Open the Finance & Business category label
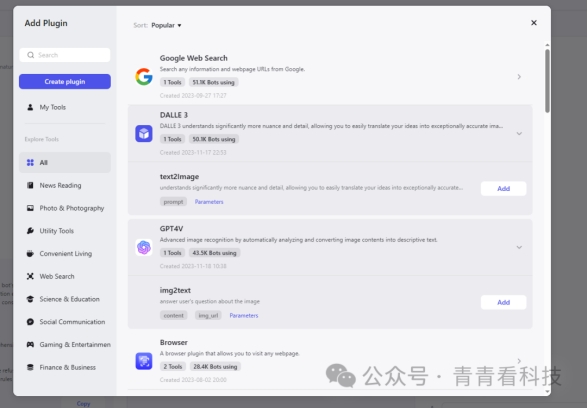The height and width of the screenshot is (408, 588). click(x=68, y=367)
